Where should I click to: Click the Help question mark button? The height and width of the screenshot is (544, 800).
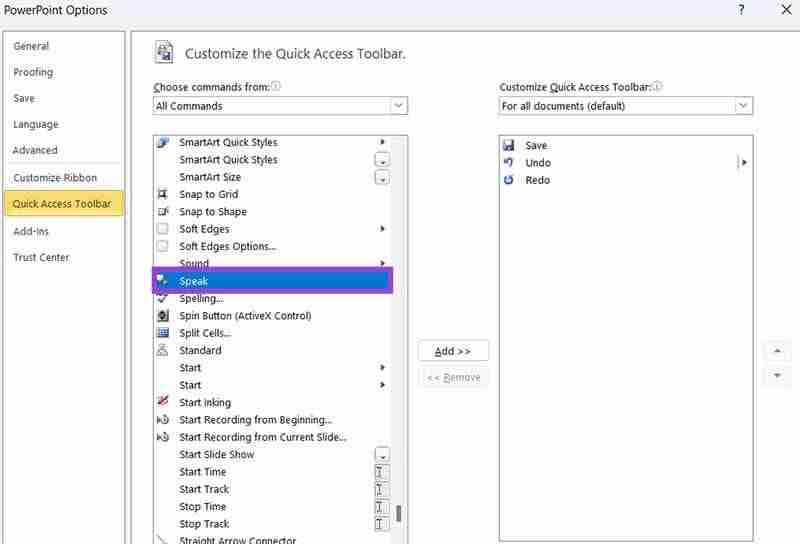point(741,10)
